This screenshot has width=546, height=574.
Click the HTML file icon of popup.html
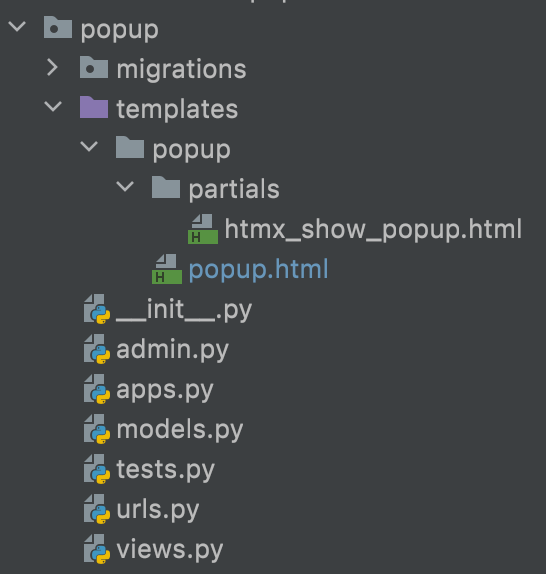[167, 269]
